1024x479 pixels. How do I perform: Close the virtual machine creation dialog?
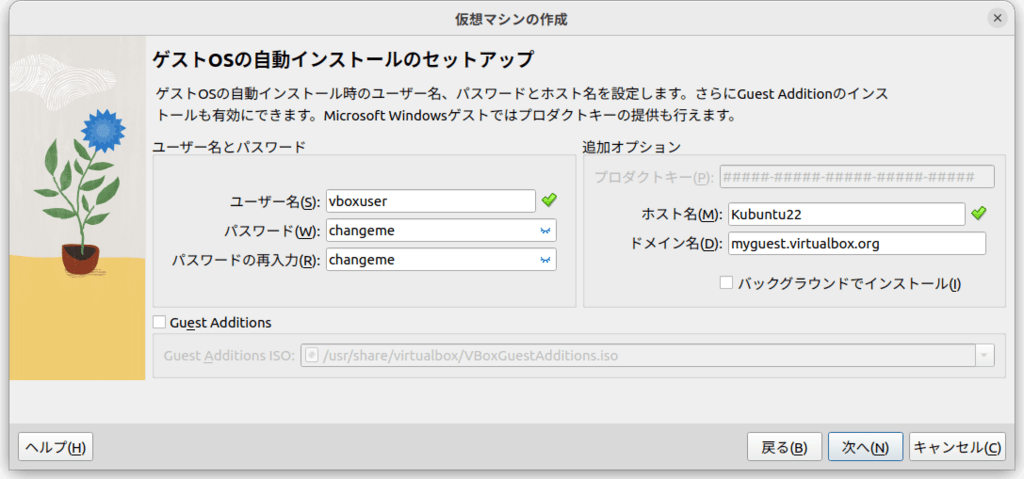point(997,19)
